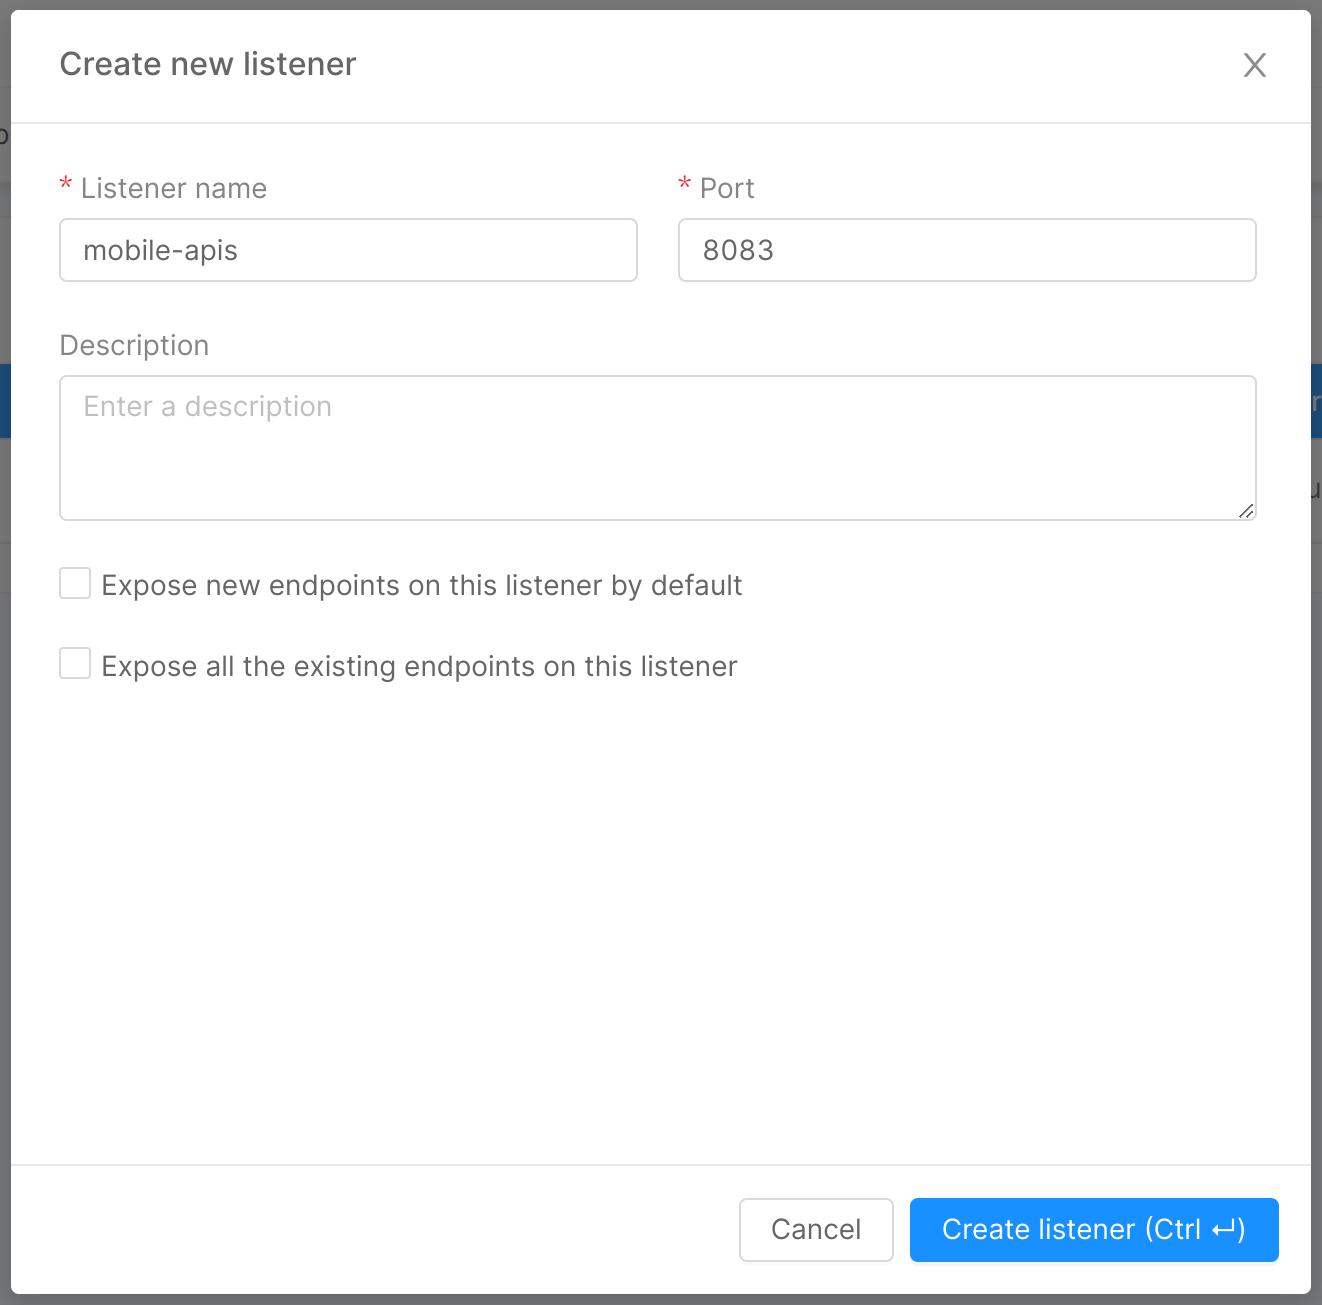Close the Create new listener dialog

1254,64
